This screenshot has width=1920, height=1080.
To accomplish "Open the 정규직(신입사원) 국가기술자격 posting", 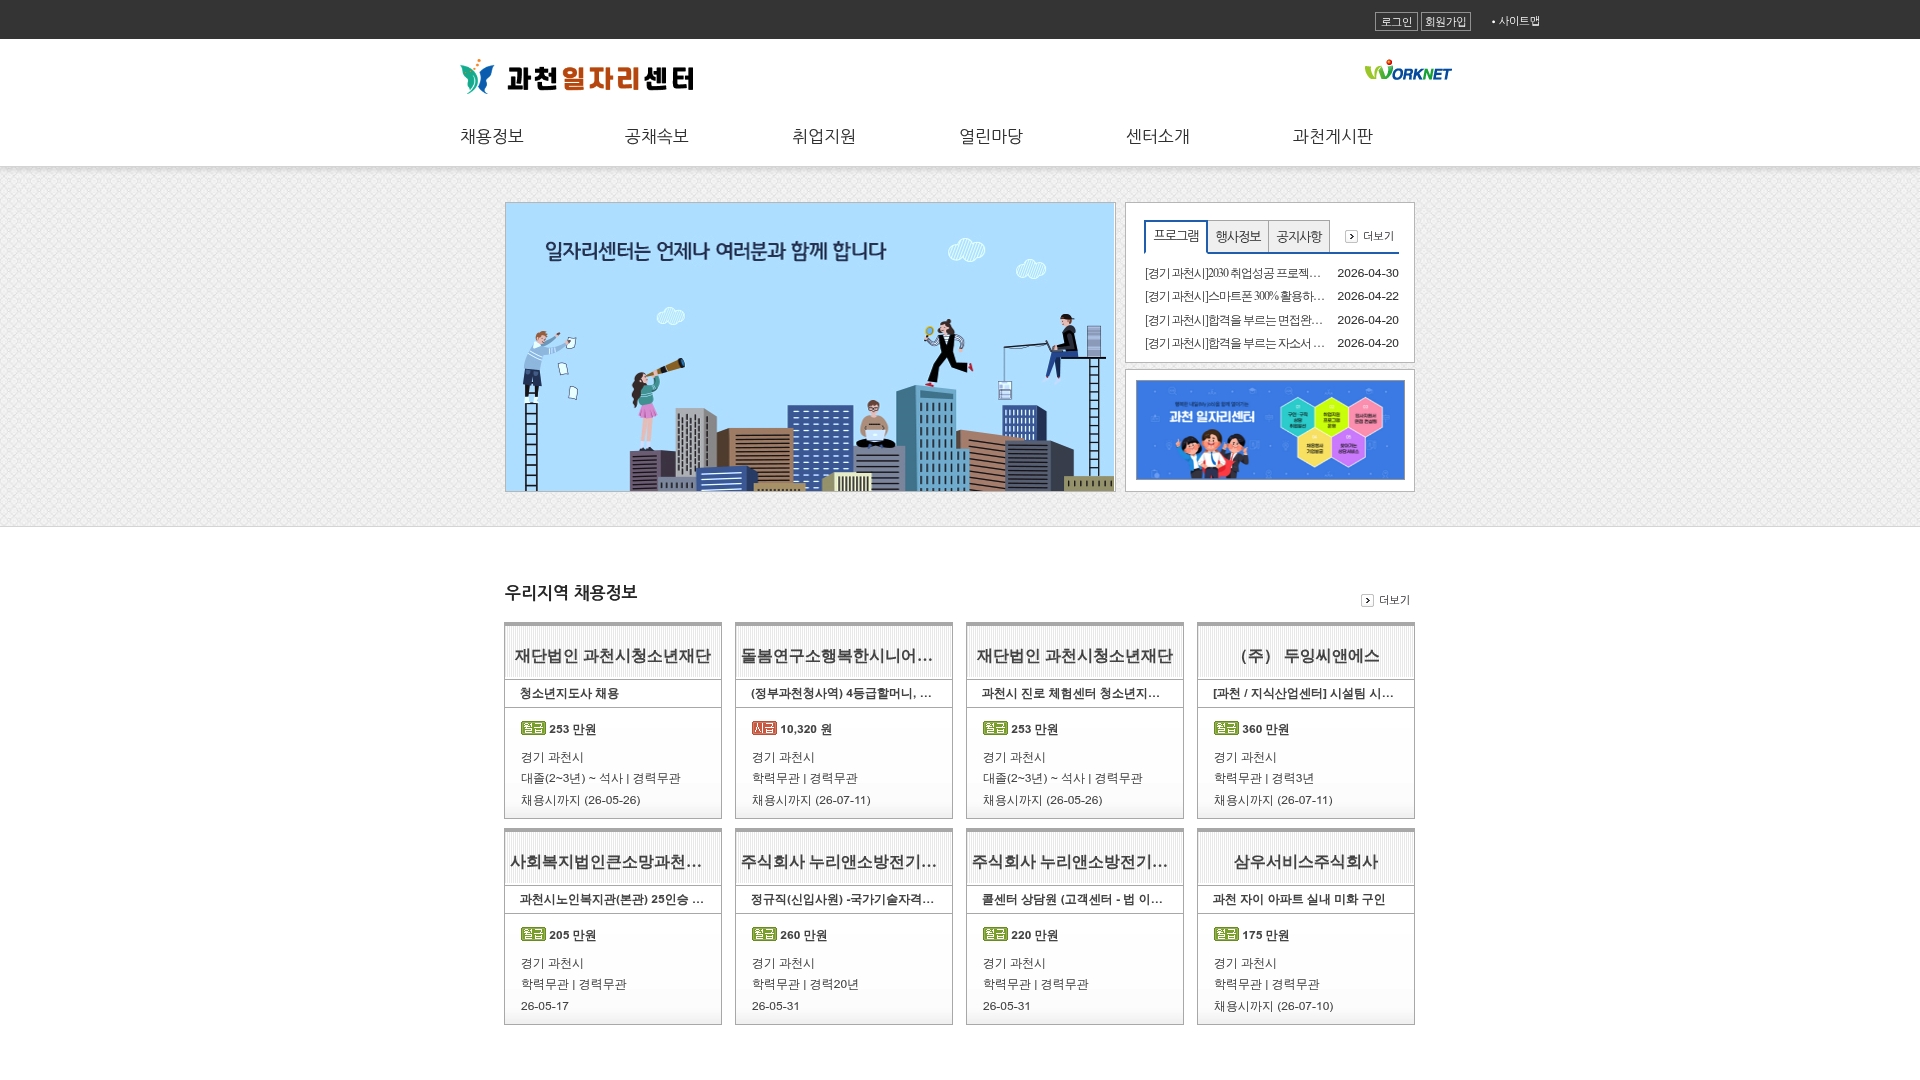I will click(x=842, y=899).
